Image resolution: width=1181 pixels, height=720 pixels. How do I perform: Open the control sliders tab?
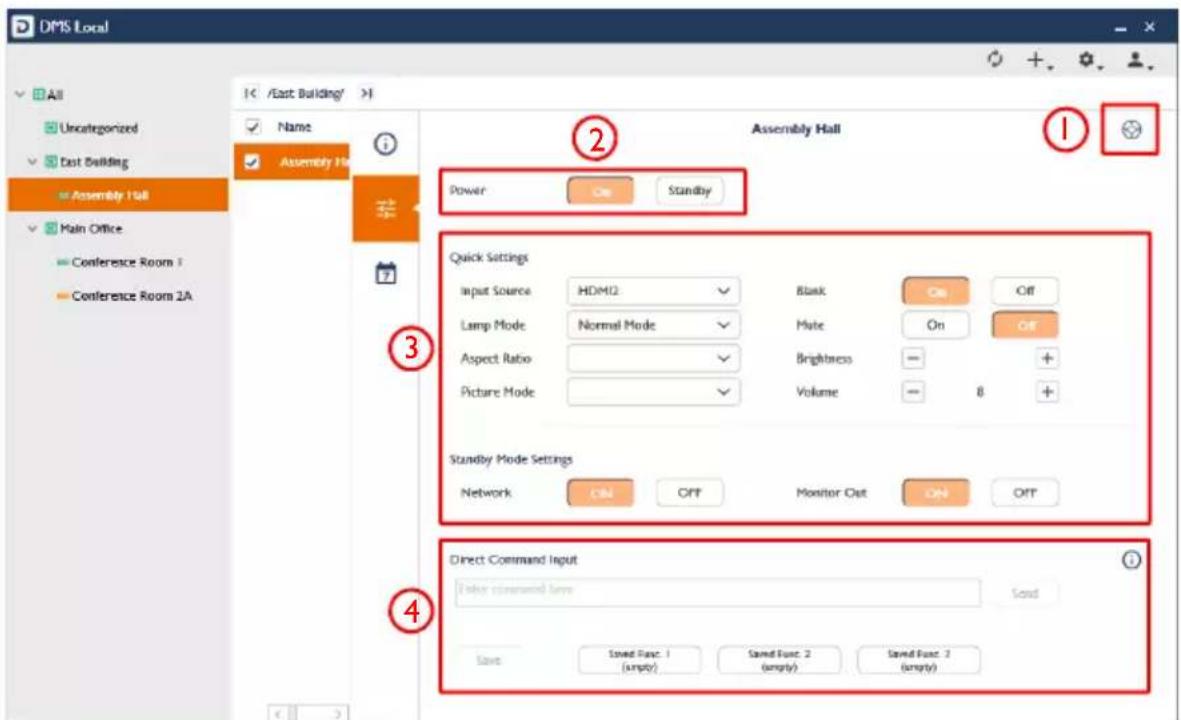[x=386, y=208]
